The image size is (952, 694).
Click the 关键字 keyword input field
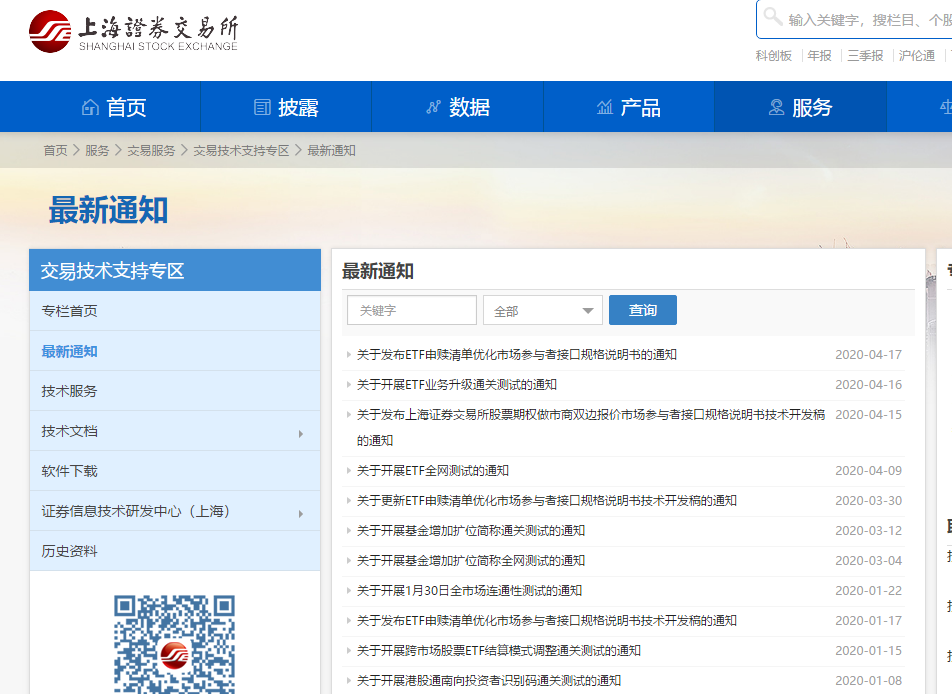click(x=412, y=310)
